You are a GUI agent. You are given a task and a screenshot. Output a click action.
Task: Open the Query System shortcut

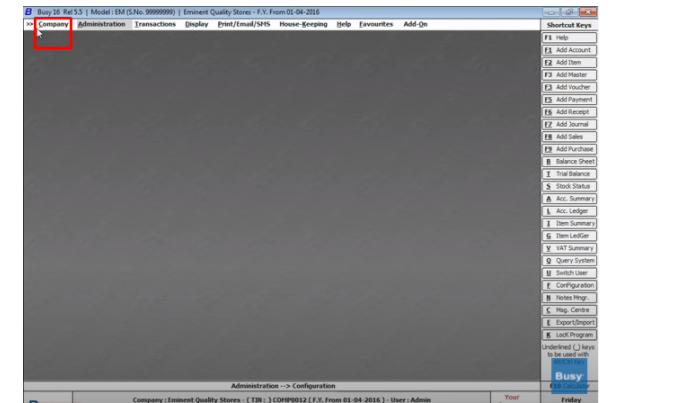point(569,260)
